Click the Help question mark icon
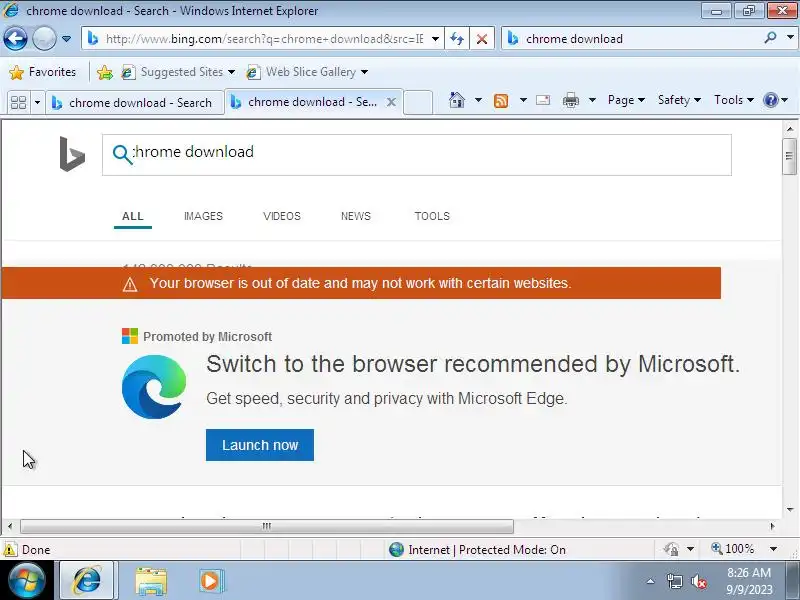 [x=770, y=100]
